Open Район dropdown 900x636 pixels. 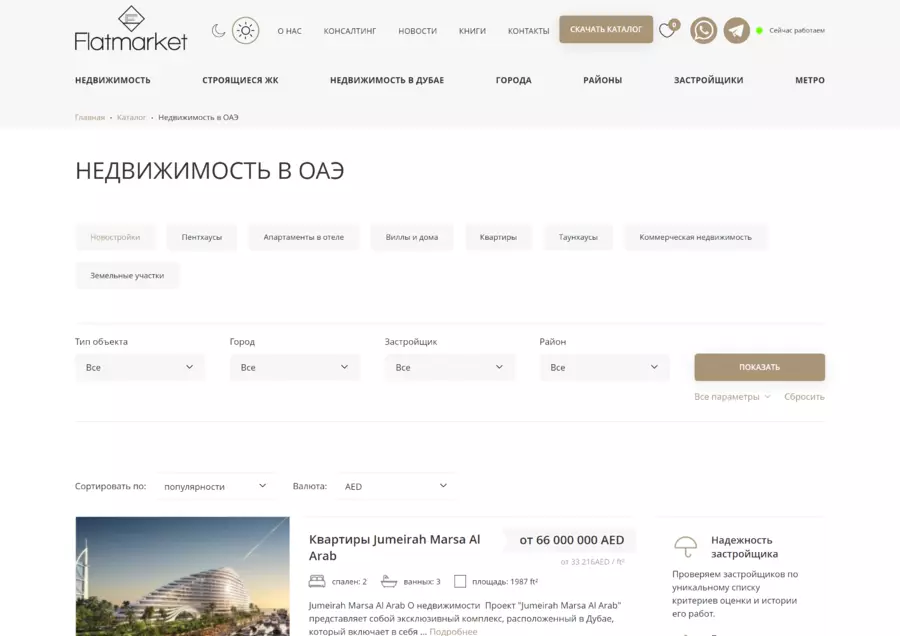tap(604, 367)
